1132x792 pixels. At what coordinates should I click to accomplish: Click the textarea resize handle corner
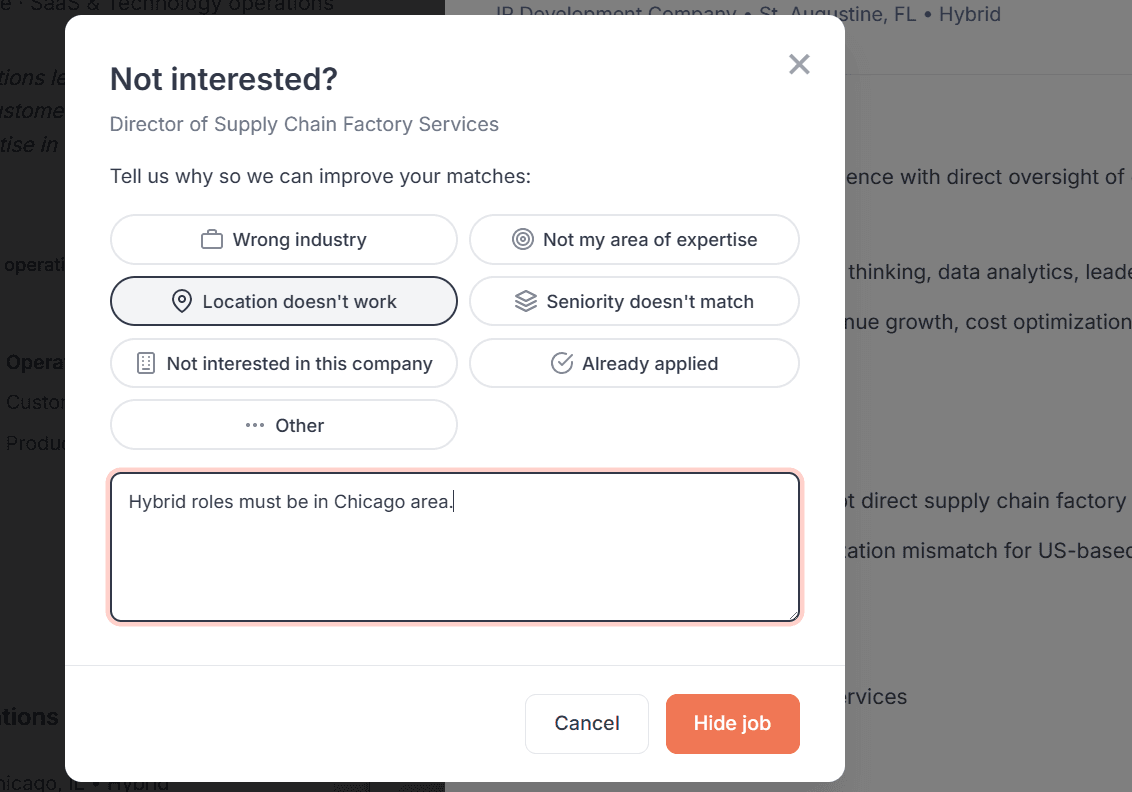click(x=794, y=616)
